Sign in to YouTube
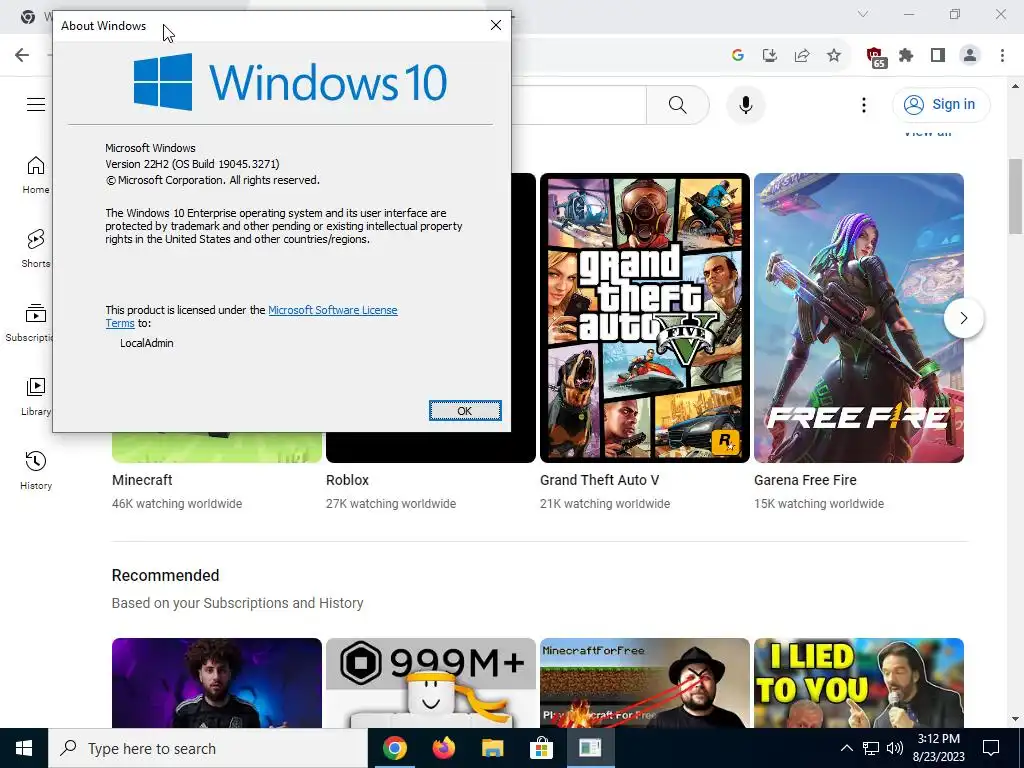The width and height of the screenshot is (1024, 768). point(941,104)
